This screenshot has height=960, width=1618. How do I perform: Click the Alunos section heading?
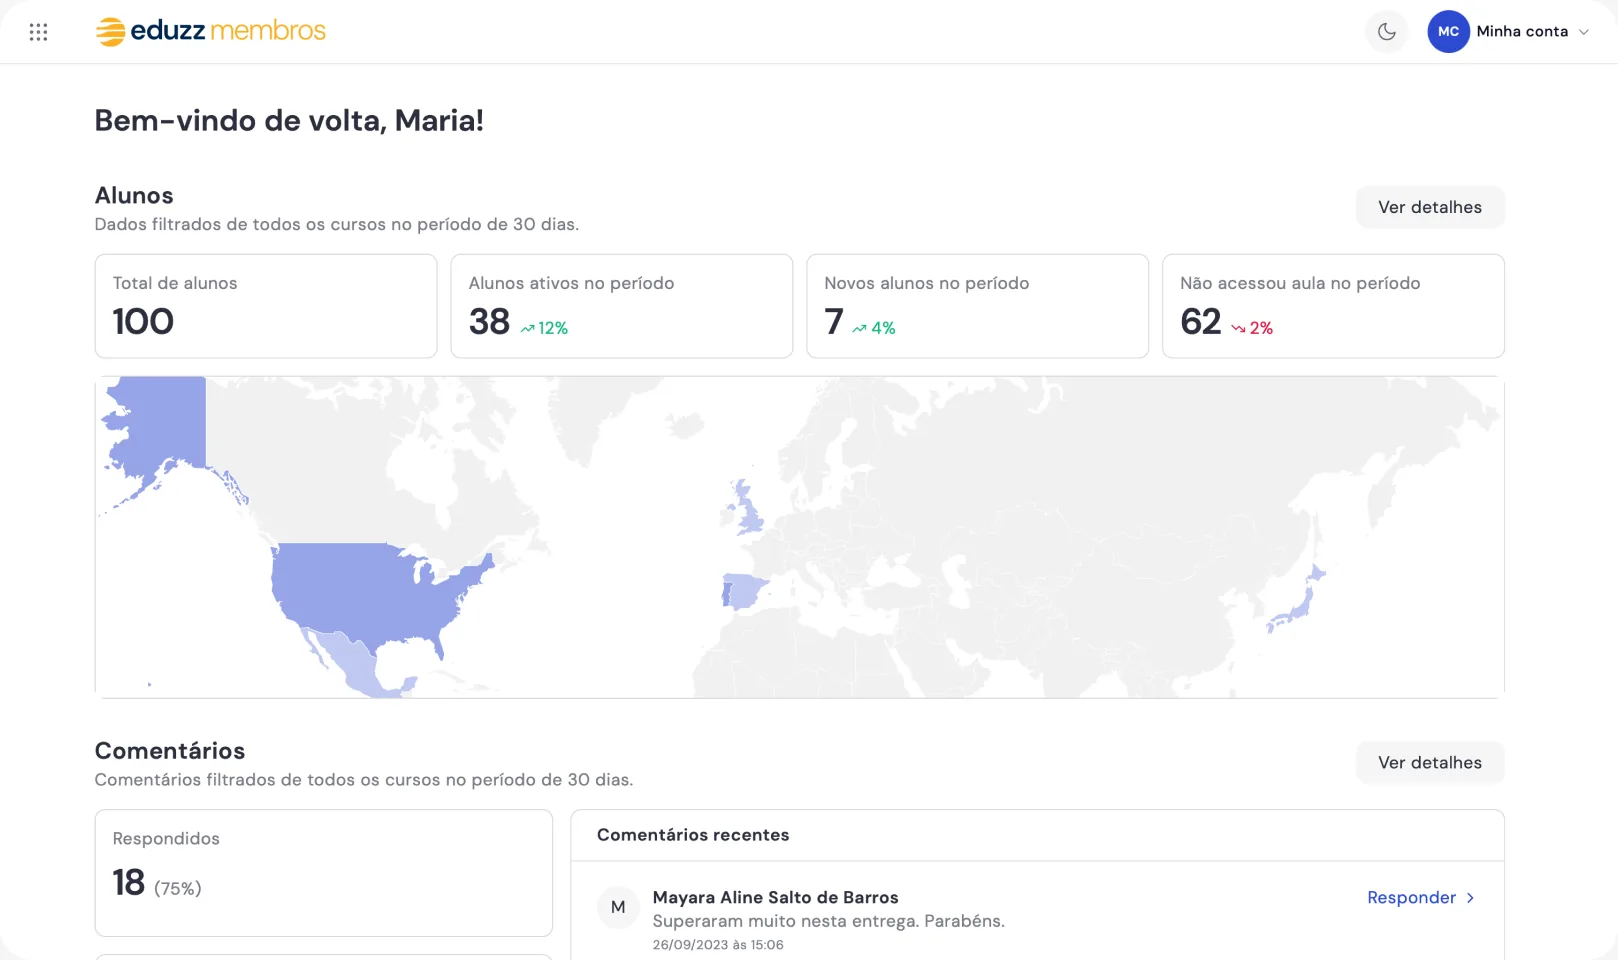tap(134, 195)
